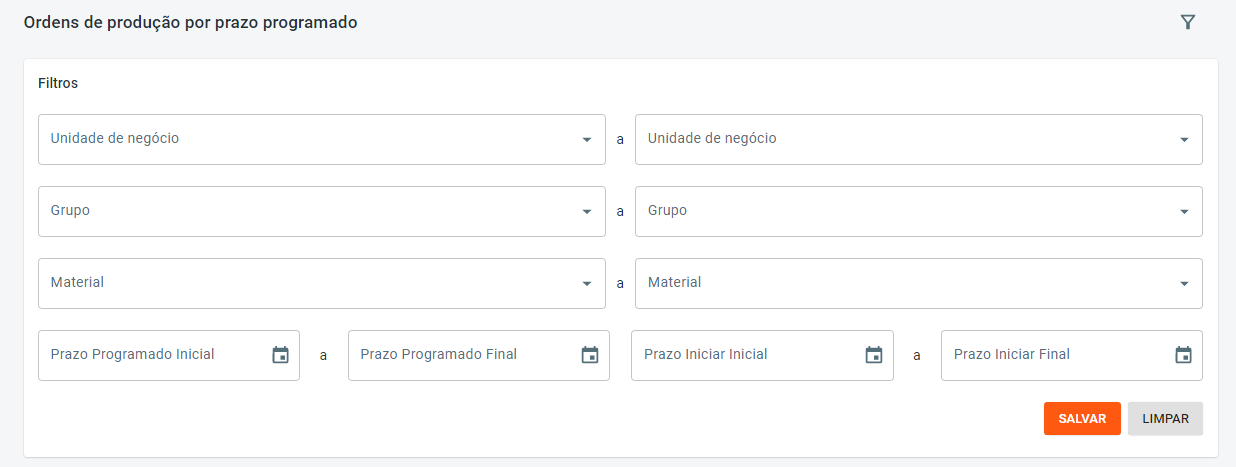This screenshot has height=467, width=1236.
Task: Expand the first Material dropdown
Action: click(587, 284)
